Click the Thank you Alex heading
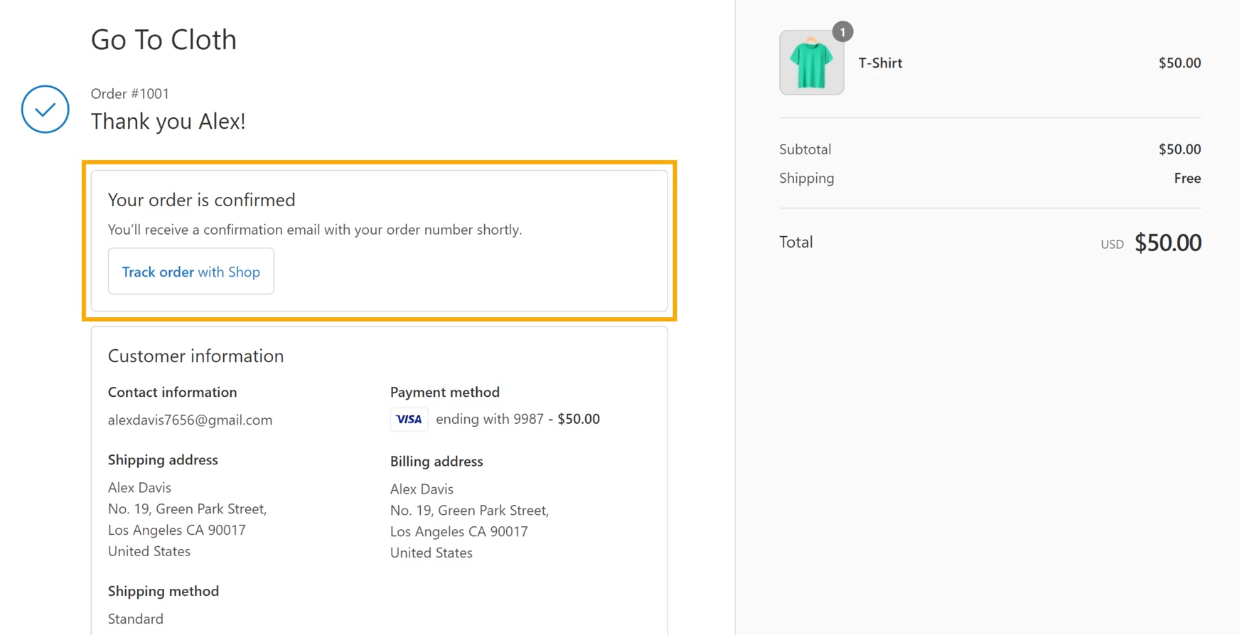This screenshot has width=1240, height=635. click(x=168, y=122)
